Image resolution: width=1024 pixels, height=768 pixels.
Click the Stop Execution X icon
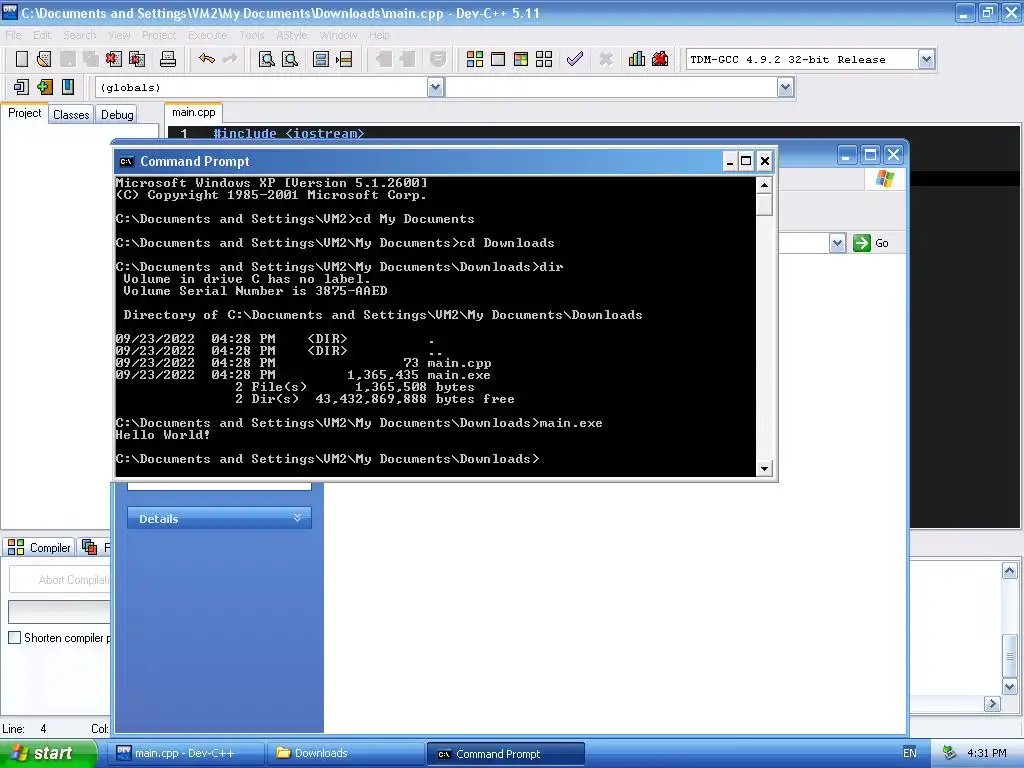606,59
